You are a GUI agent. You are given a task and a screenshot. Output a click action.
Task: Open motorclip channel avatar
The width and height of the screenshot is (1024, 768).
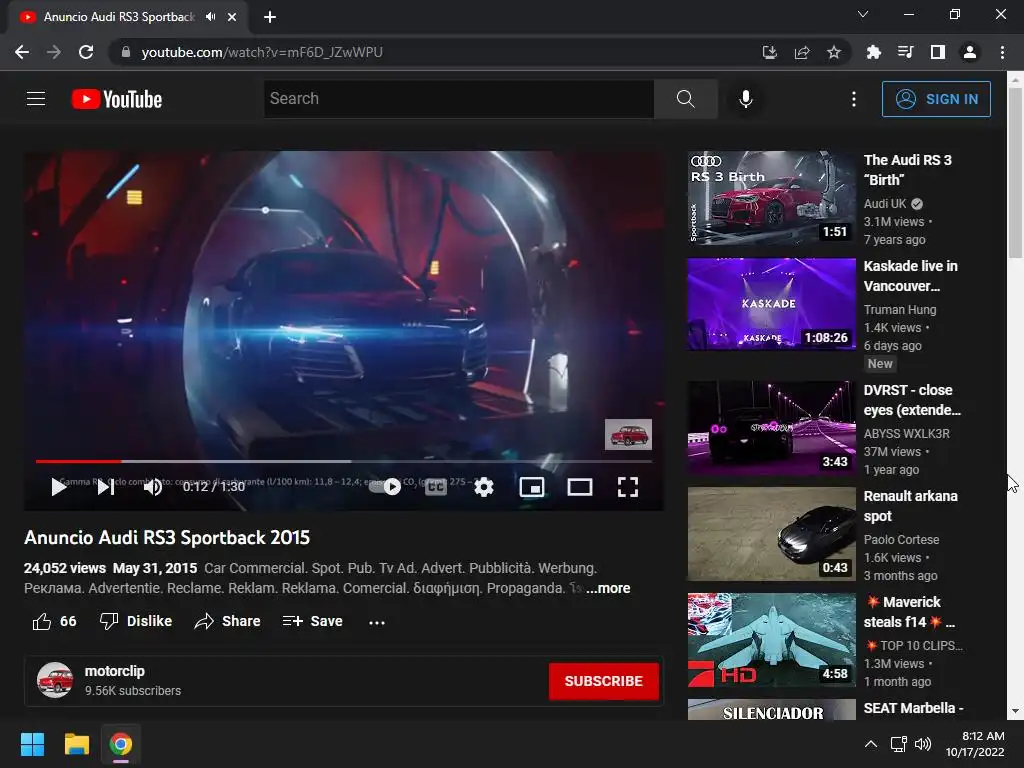coord(55,680)
